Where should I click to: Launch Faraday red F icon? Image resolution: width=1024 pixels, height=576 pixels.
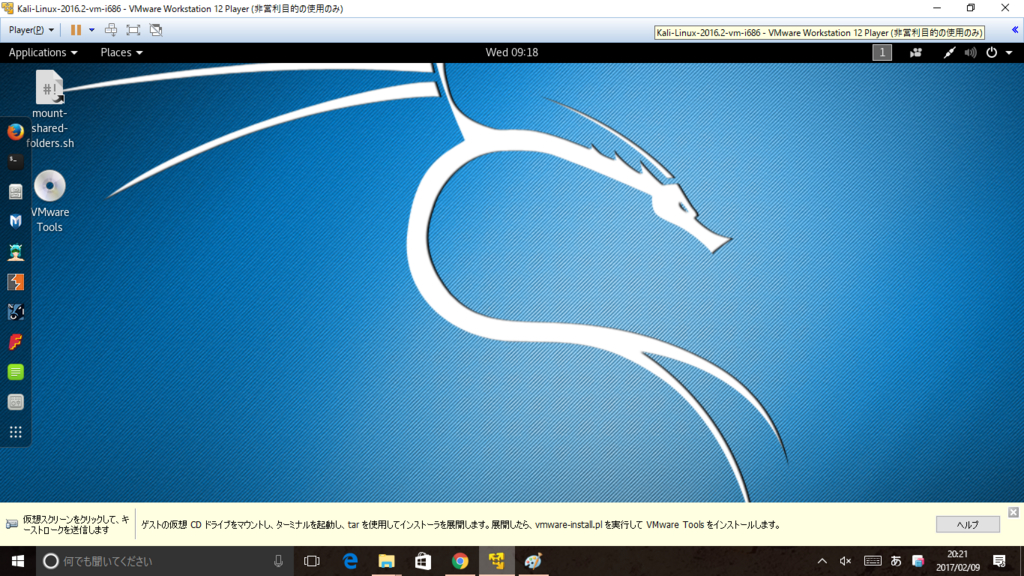click(16, 342)
